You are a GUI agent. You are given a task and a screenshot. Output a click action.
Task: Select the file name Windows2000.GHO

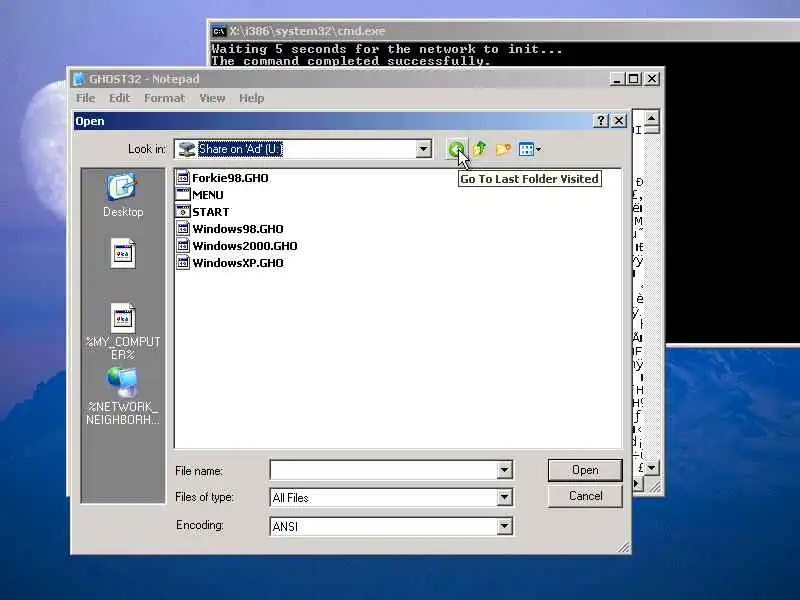click(245, 246)
